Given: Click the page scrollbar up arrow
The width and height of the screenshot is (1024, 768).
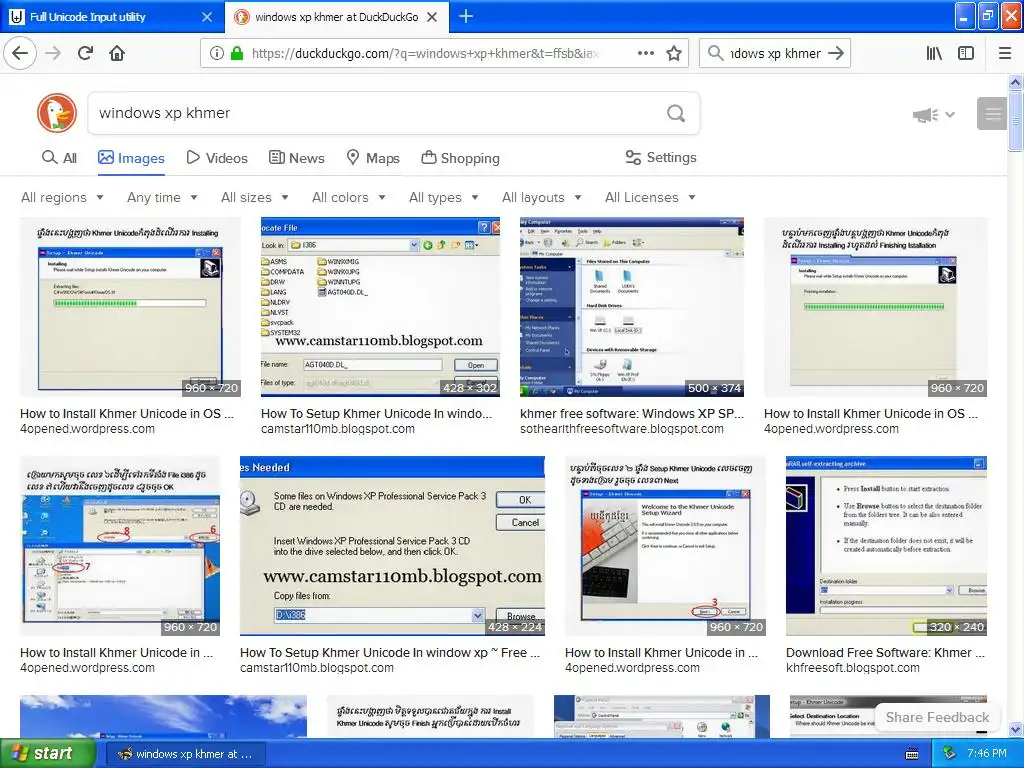Looking at the screenshot, I should (1015, 82).
